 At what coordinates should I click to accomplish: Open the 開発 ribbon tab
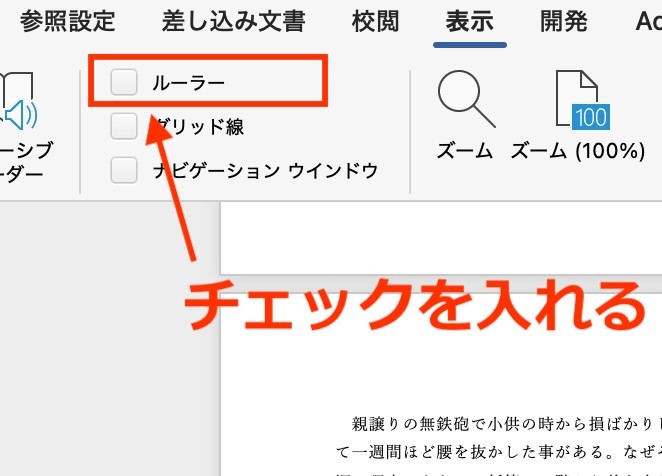coord(564,21)
